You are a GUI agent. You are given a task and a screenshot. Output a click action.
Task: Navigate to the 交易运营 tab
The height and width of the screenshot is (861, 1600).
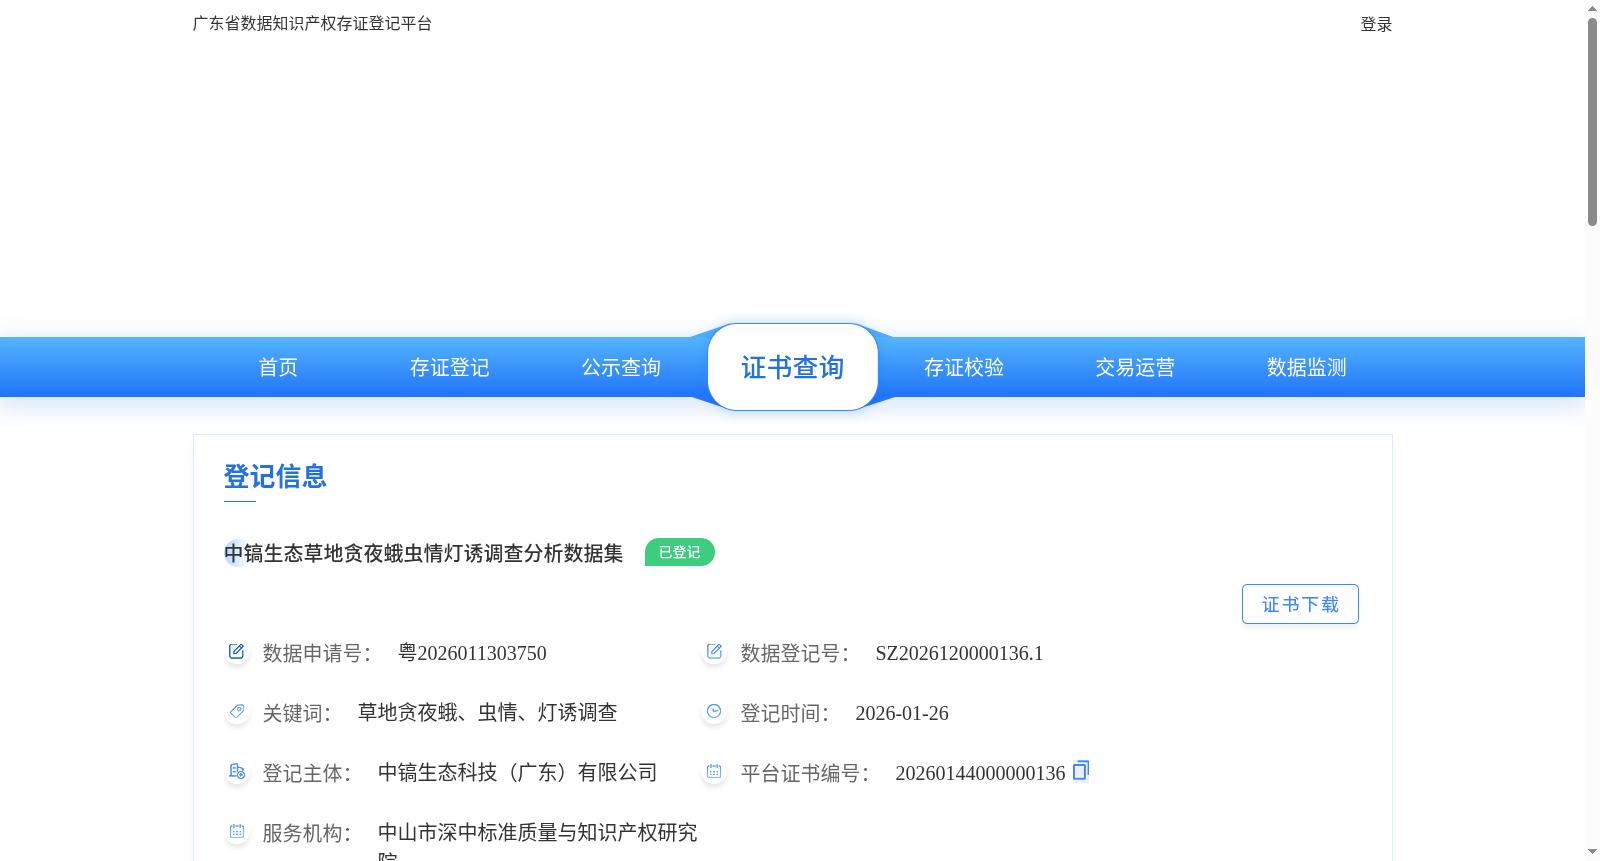click(1135, 367)
